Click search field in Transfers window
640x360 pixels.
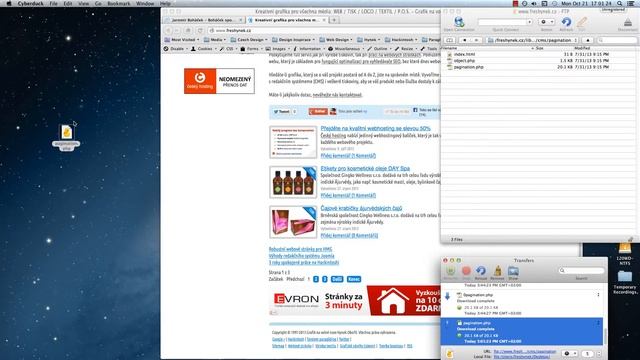coord(582,270)
